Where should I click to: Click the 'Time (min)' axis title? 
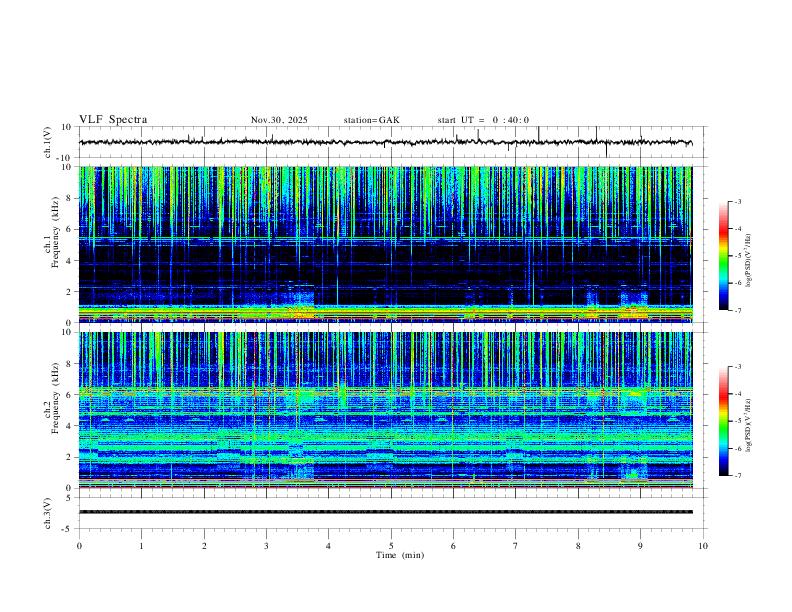(400, 555)
